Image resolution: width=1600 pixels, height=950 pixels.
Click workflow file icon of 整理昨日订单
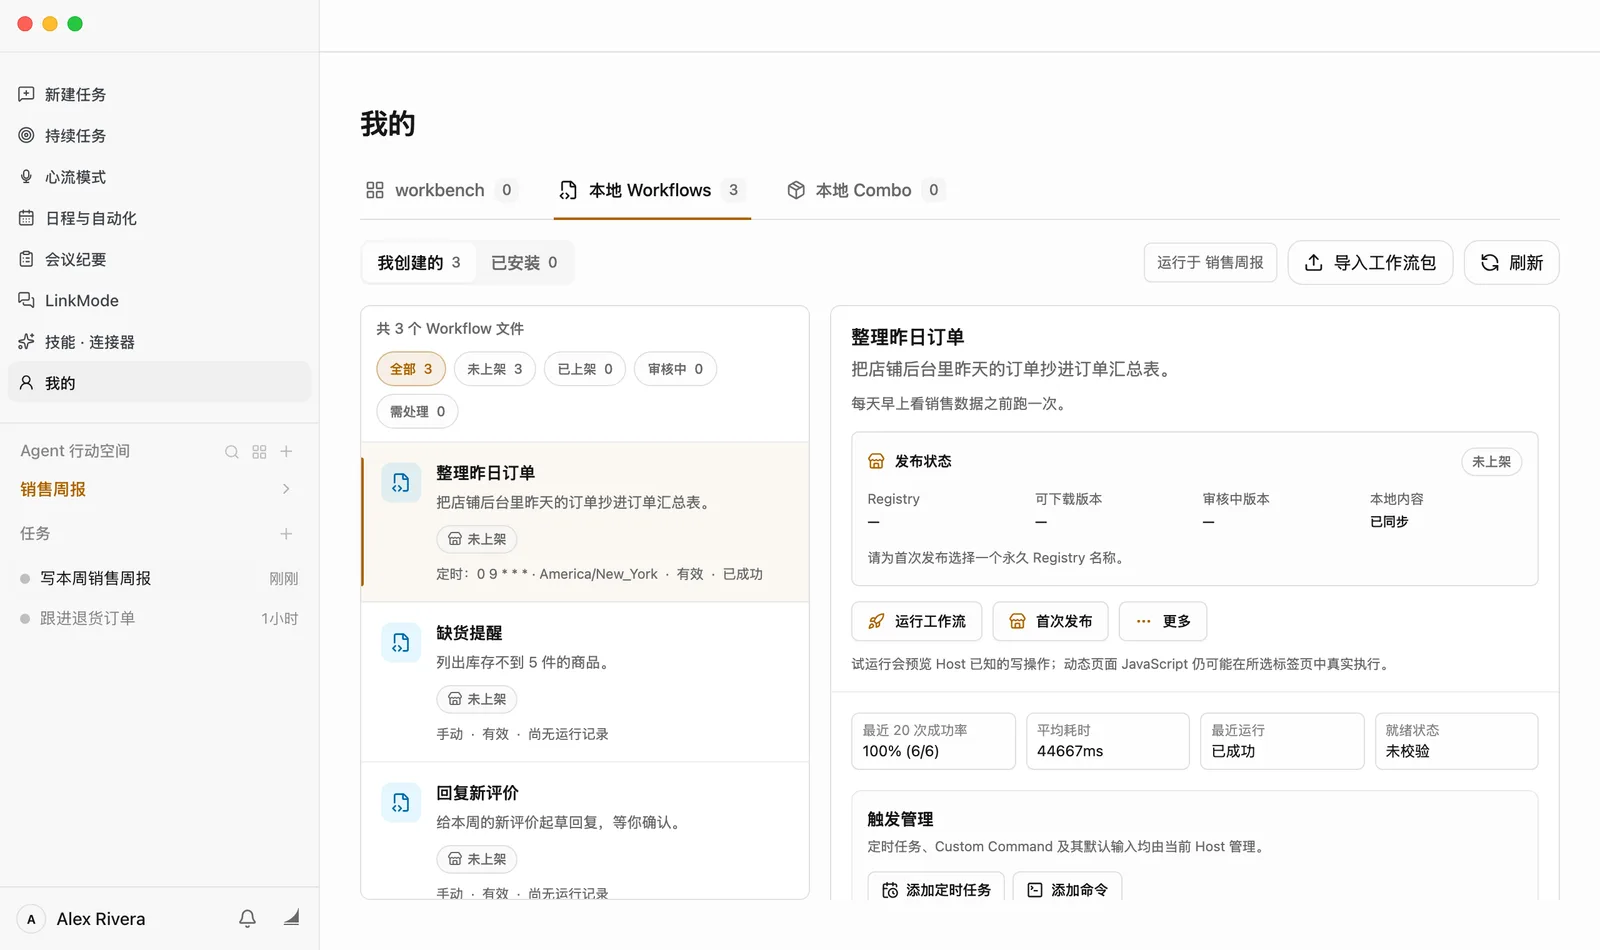401,483
